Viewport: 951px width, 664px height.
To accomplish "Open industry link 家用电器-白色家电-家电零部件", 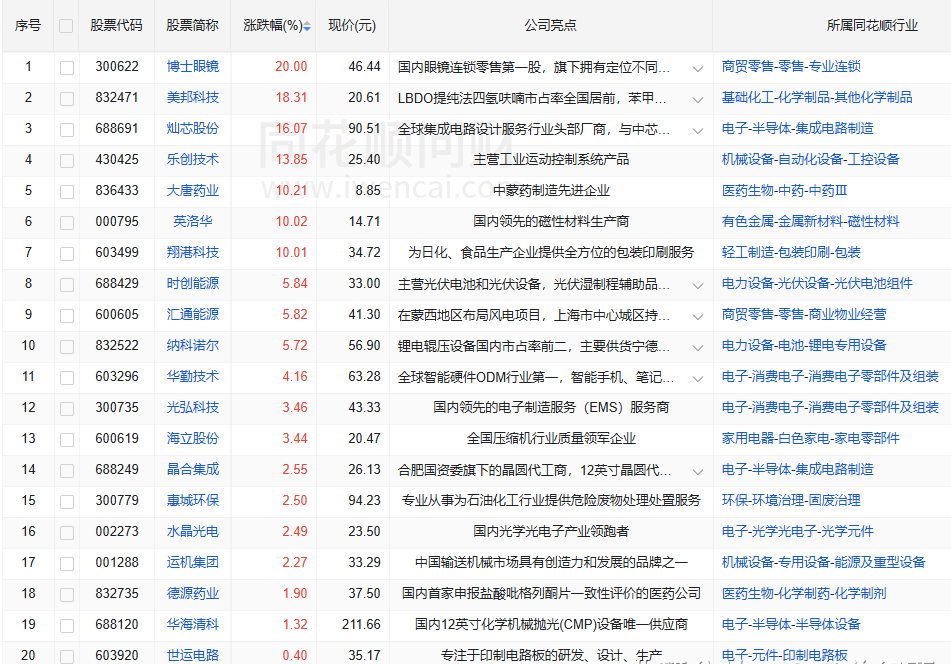I will tap(810, 438).
